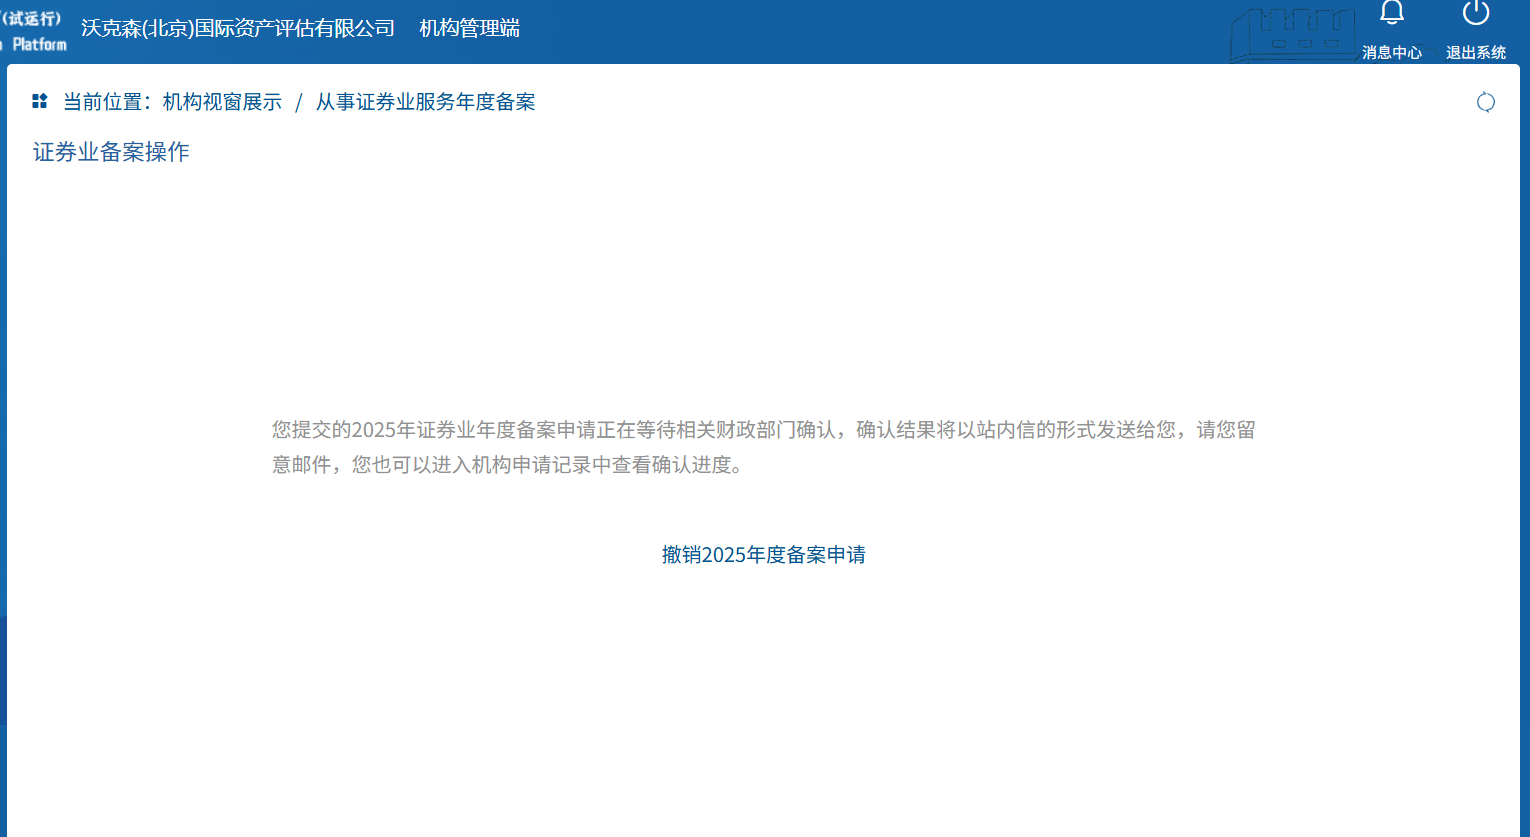Select the 机构管理端 header label
The width and height of the screenshot is (1530, 837).
coord(469,28)
